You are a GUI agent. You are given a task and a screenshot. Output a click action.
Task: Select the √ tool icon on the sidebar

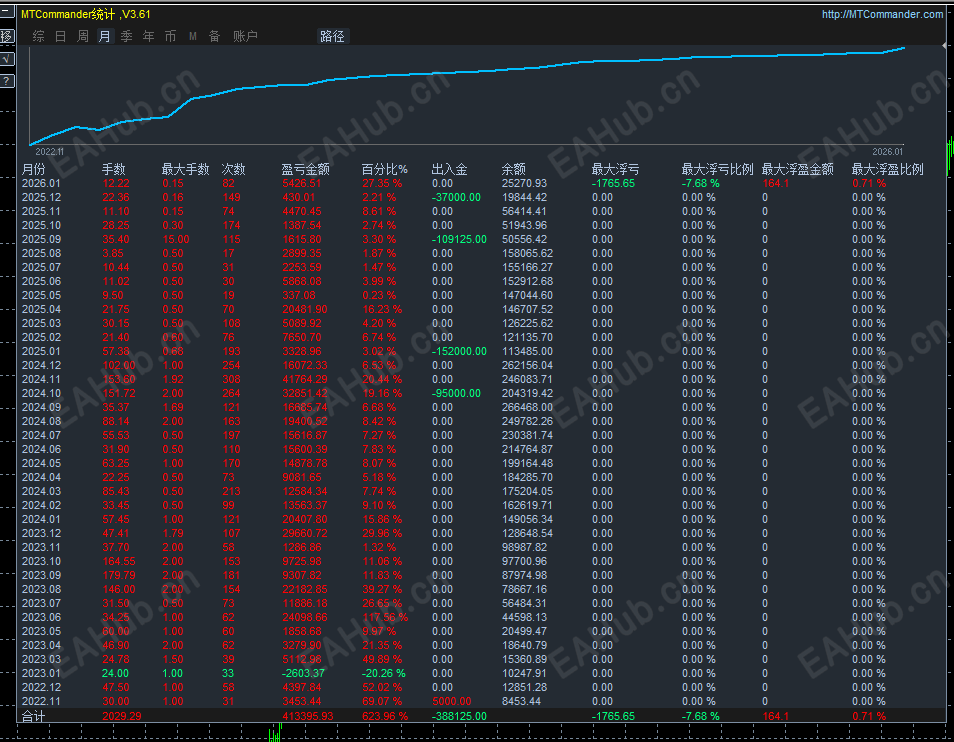[x=5, y=59]
